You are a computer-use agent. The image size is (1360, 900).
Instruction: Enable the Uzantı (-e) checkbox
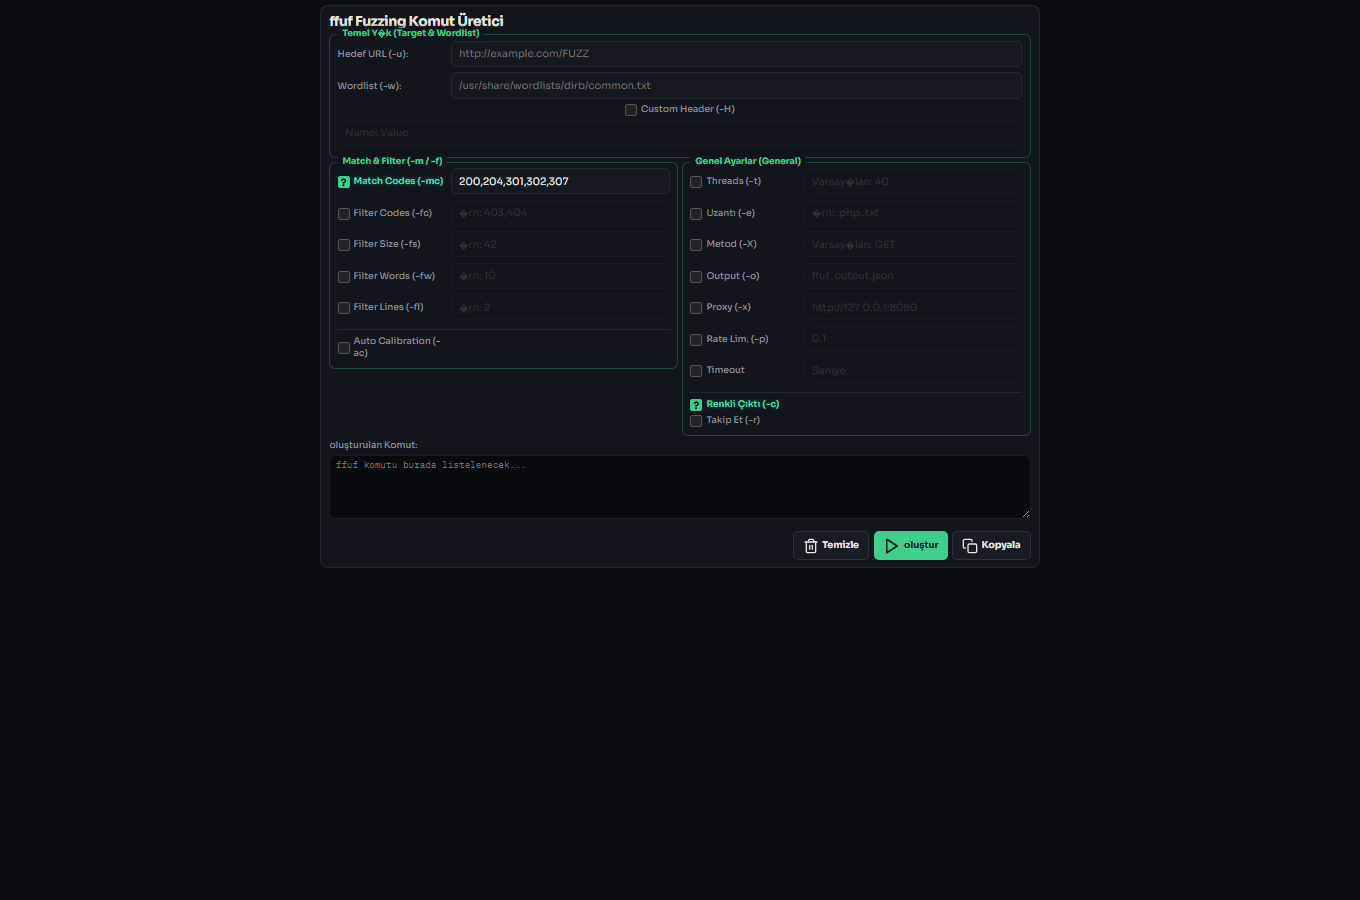(696, 214)
